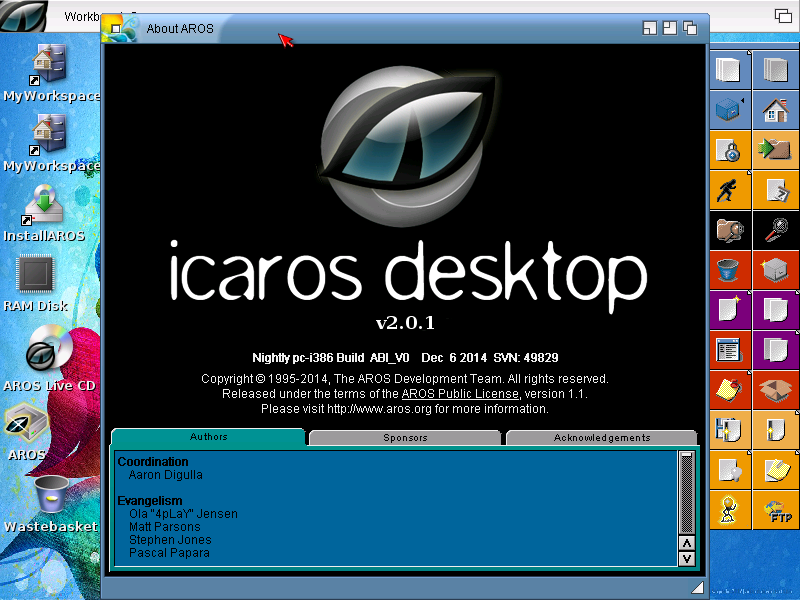Click the 'Copyright © 1995-2014' line
Screen dimensions: 800x600
[x=405, y=379]
